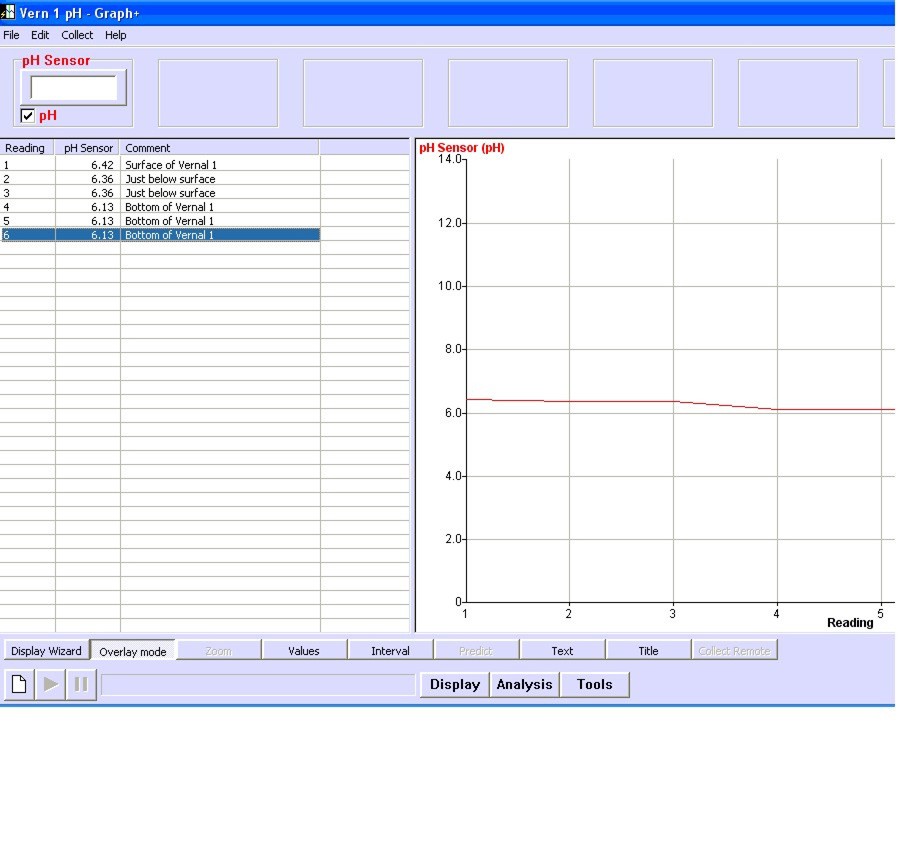Screen dimensions: 900x852
Task: Open the File menu
Action: coord(11,35)
